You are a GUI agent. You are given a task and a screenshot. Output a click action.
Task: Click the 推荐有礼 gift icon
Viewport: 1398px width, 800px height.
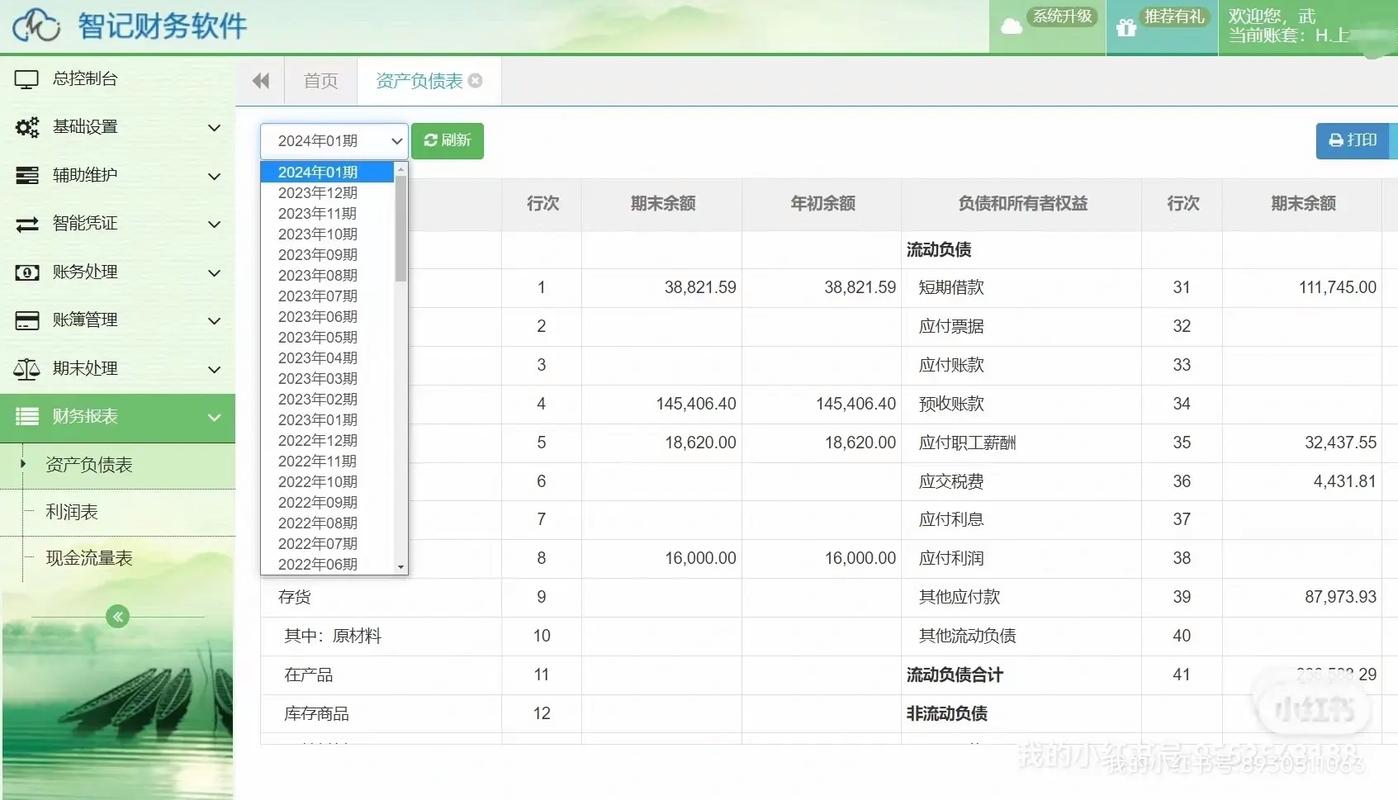click(x=1127, y=27)
